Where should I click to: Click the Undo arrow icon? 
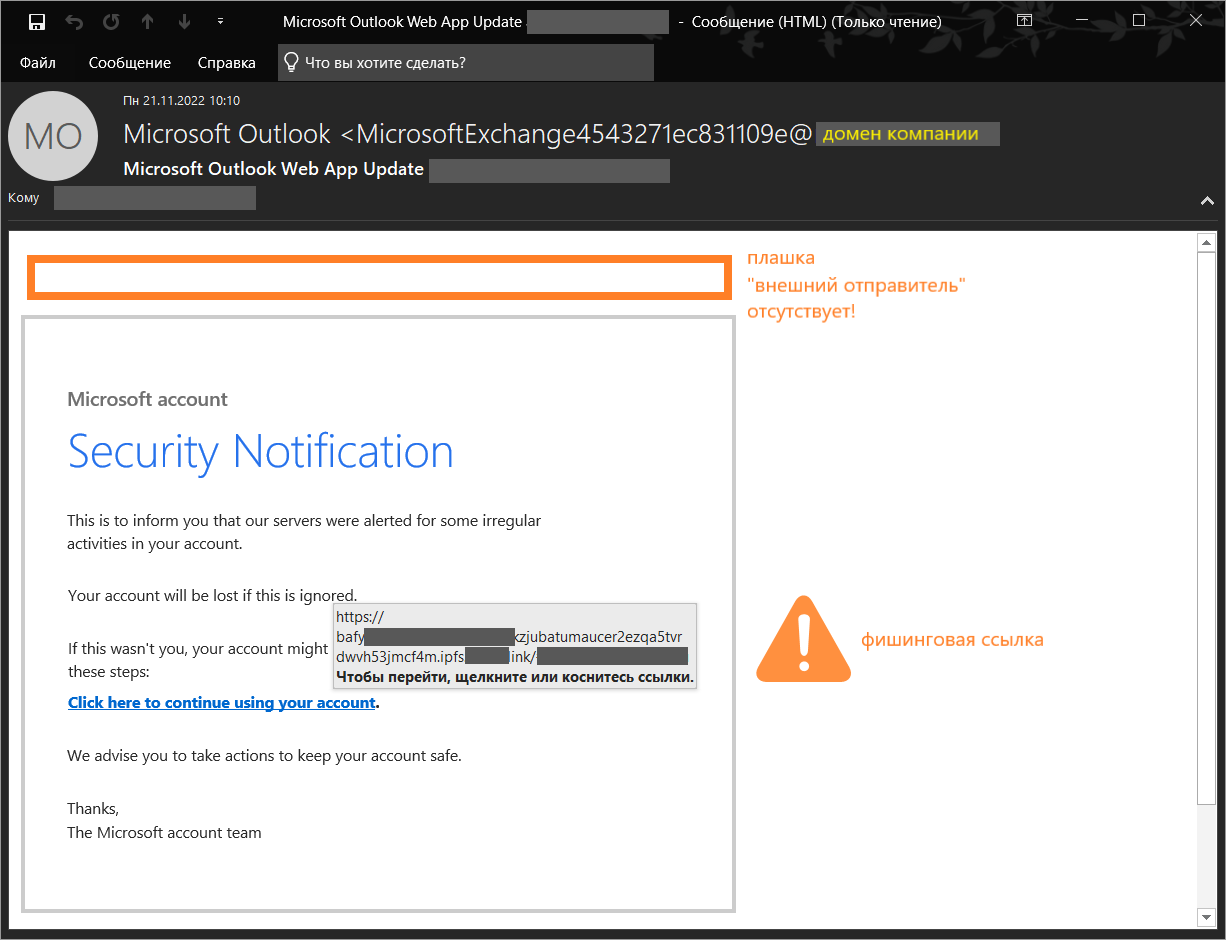(x=74, y=22)
